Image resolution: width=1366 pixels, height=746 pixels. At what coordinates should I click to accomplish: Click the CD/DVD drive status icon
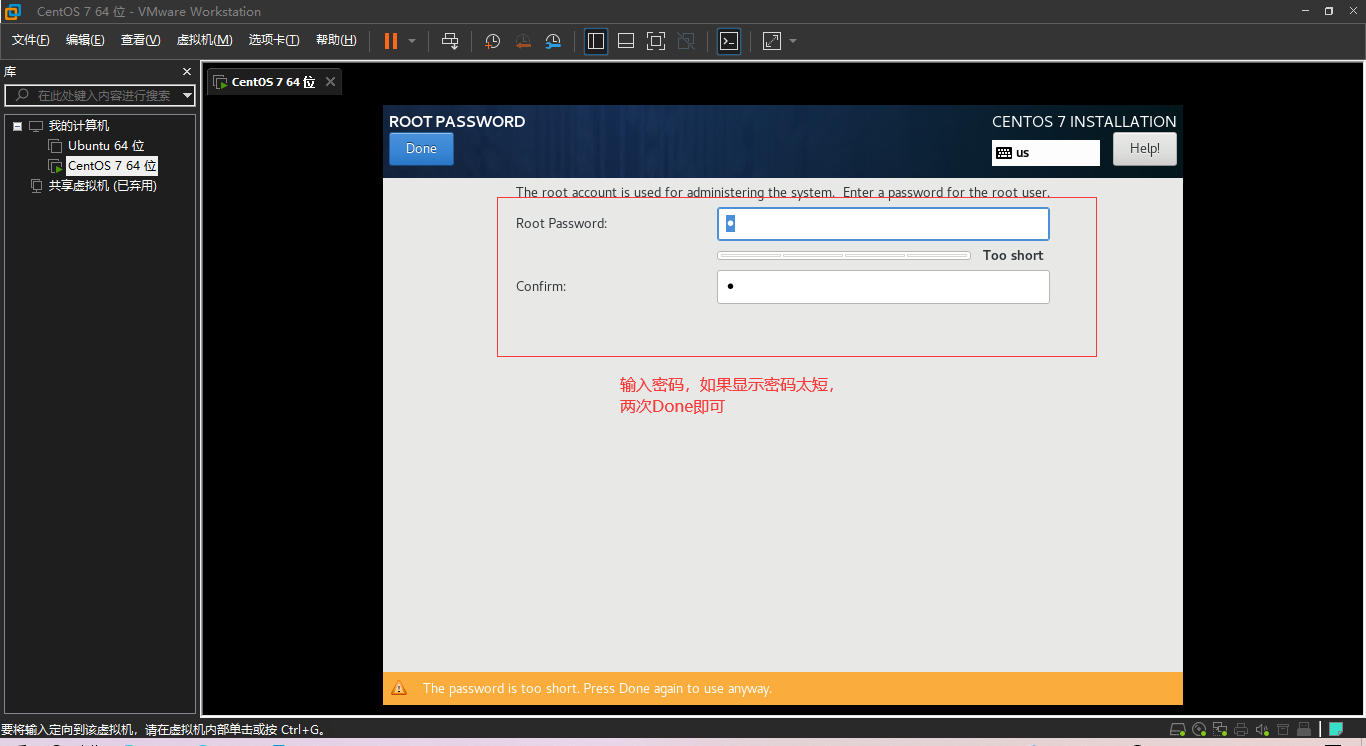[1199, 729]
